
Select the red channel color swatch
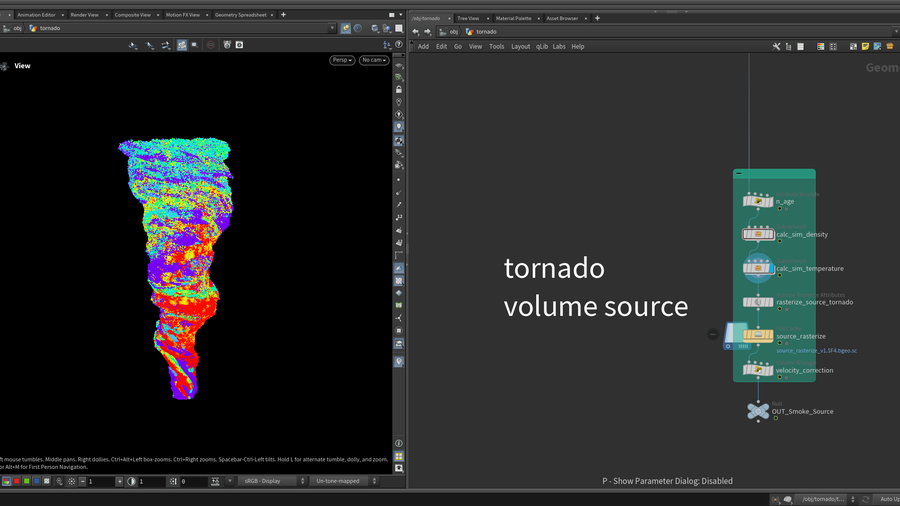(17, 481)
